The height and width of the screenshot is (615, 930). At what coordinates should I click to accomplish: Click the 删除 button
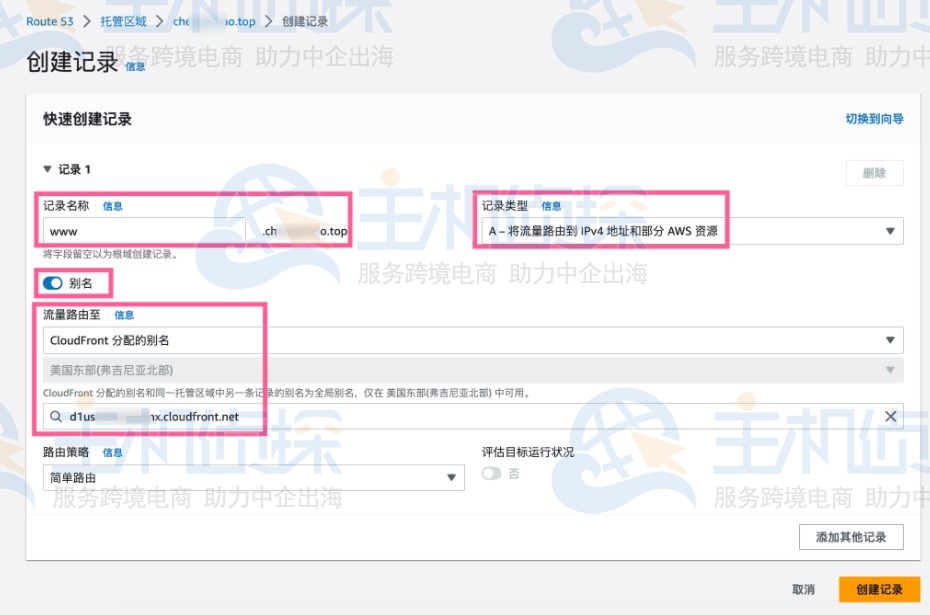(x=873, y=172)
